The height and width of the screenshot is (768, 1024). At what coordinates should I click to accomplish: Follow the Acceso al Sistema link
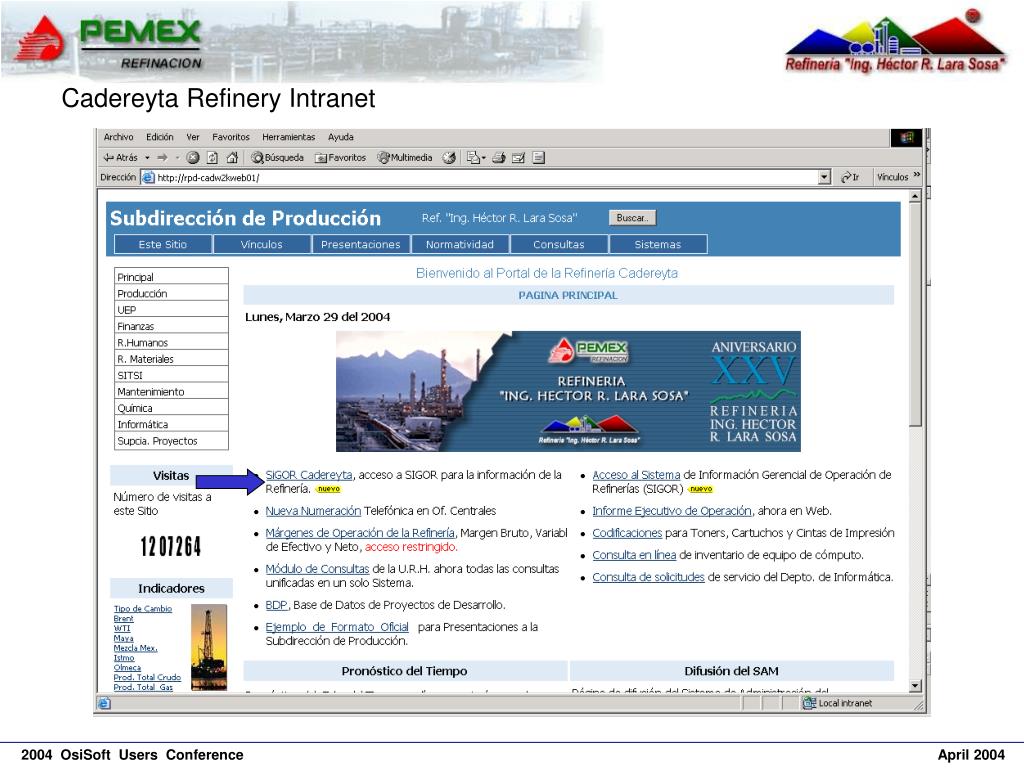coord(636,475)
